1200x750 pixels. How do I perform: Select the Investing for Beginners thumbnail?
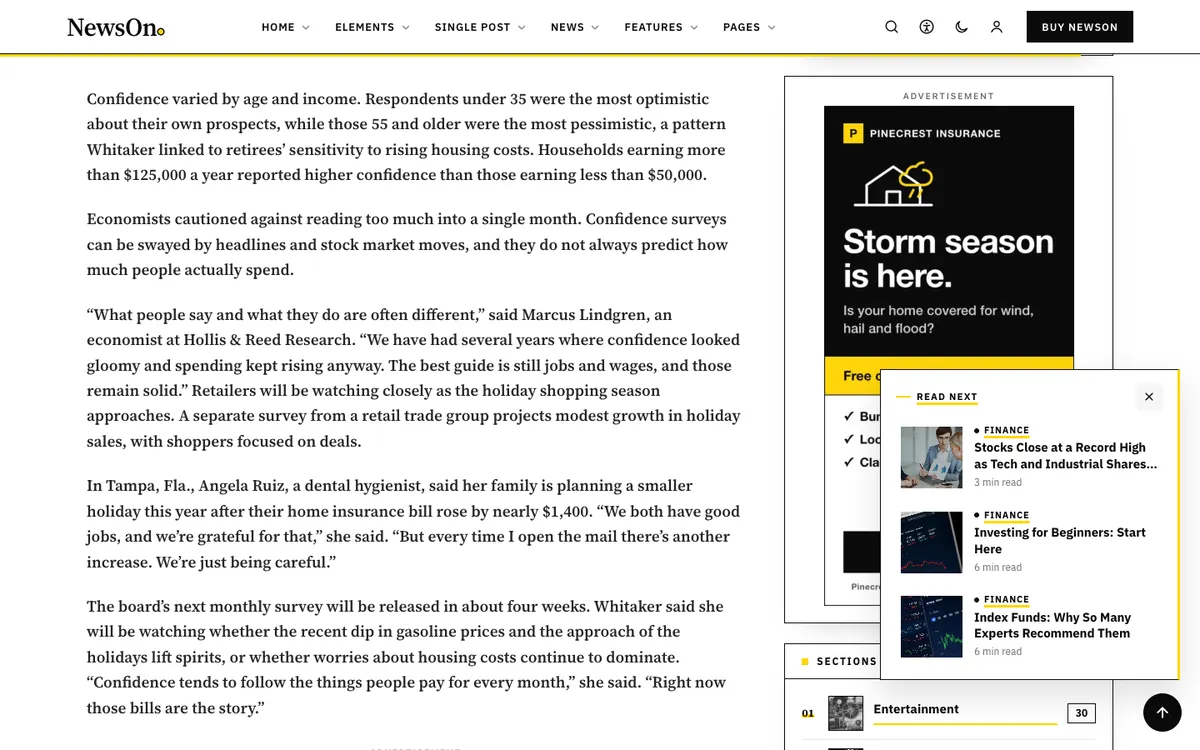pos(931,542)
